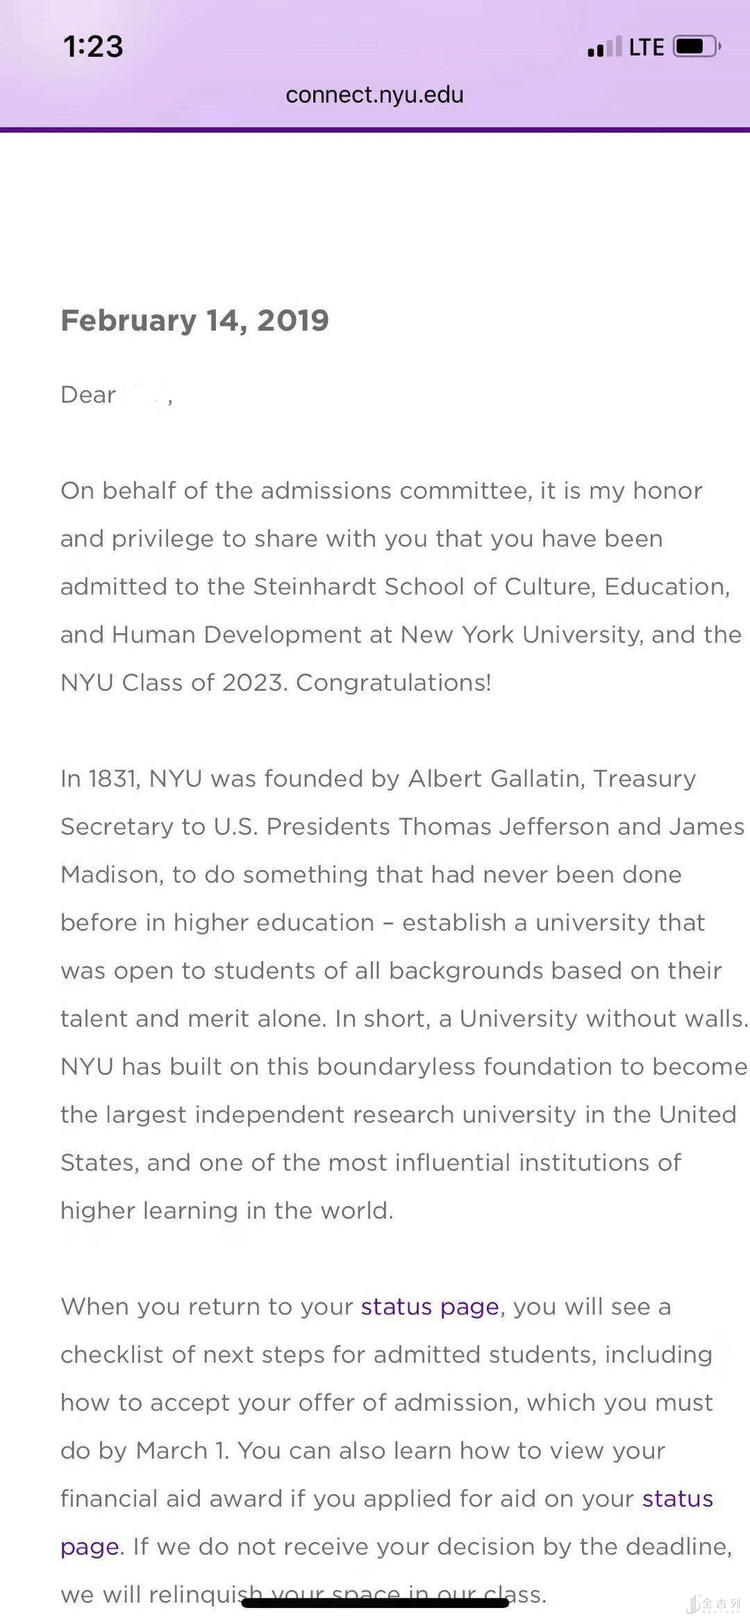
Task: Tap the Steinhardt School text
Action: coord(358,587)
